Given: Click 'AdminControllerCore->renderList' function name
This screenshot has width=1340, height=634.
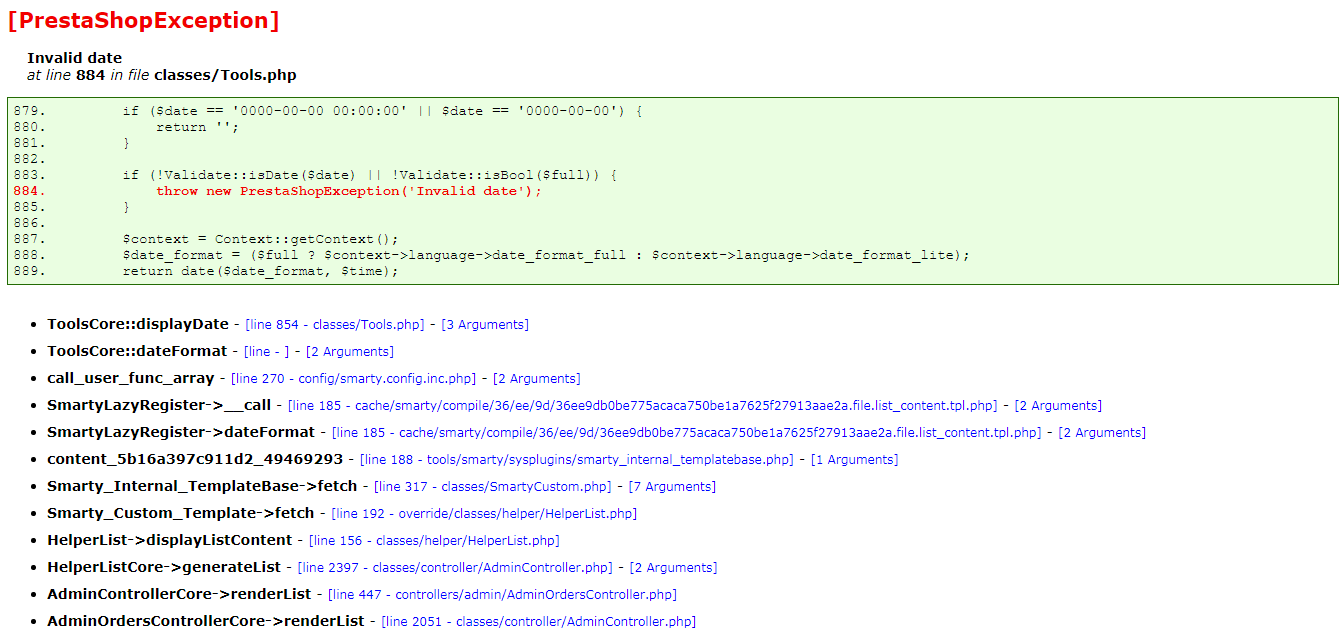Looking at the screenshot, I should (179, 595).
